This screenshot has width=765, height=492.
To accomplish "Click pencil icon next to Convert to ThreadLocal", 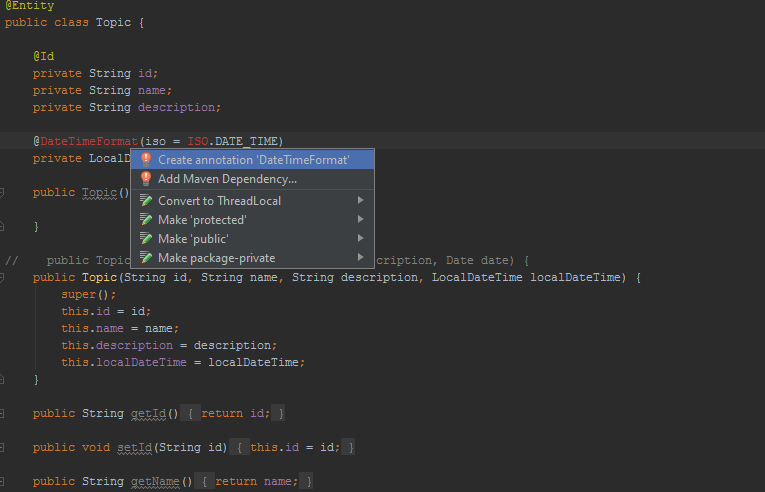I will [x=145, y=200].
